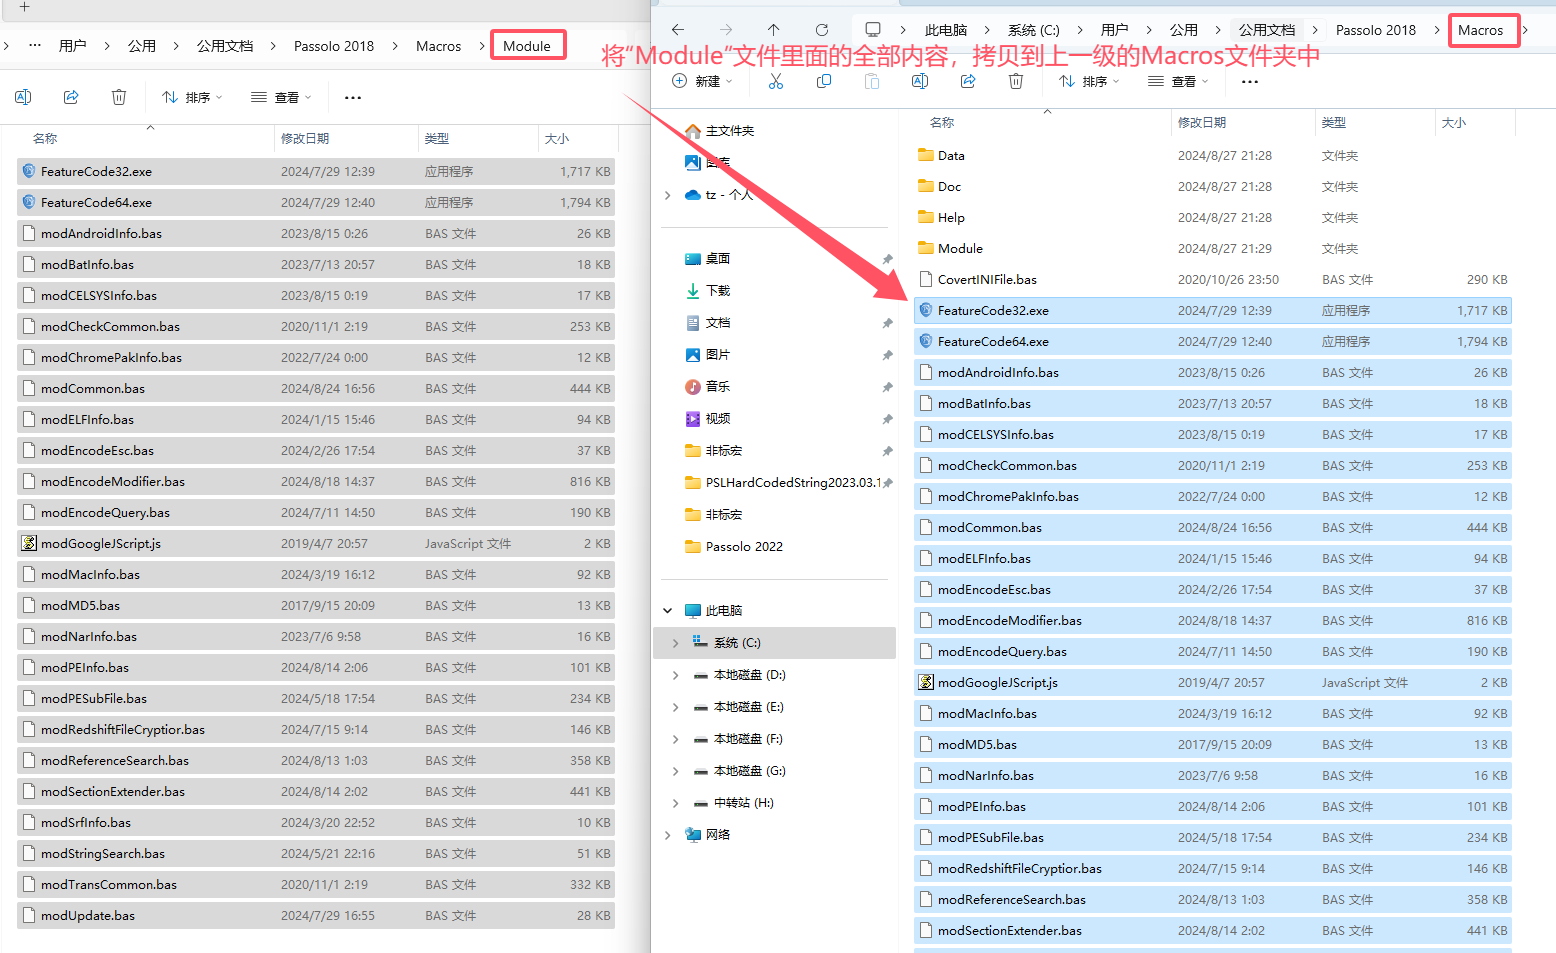Click 此电脑 breadcrumb in right address bar
The image size is (1556, 953).
[x=946, y=30]
